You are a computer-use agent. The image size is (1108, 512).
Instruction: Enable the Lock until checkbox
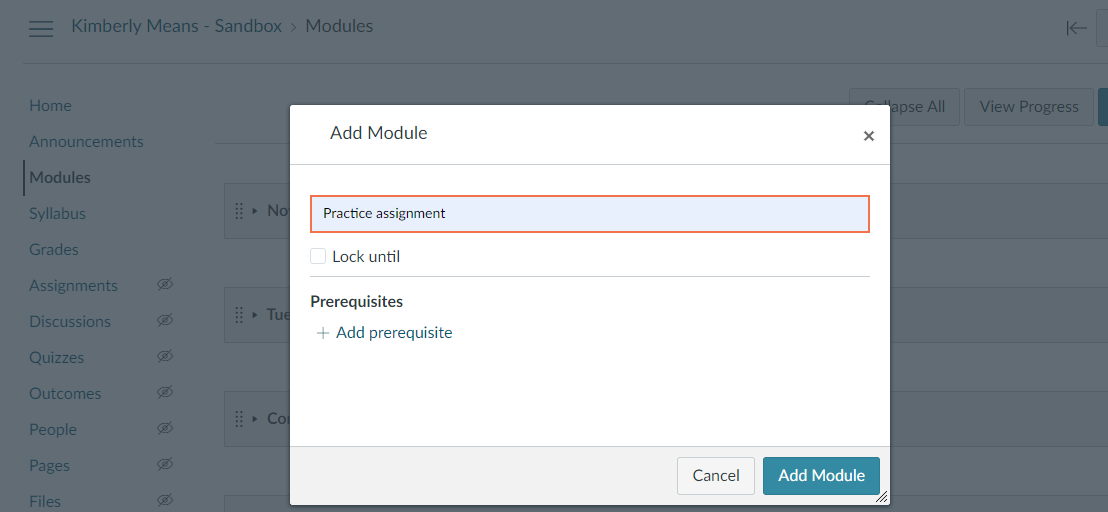[318, 256]
